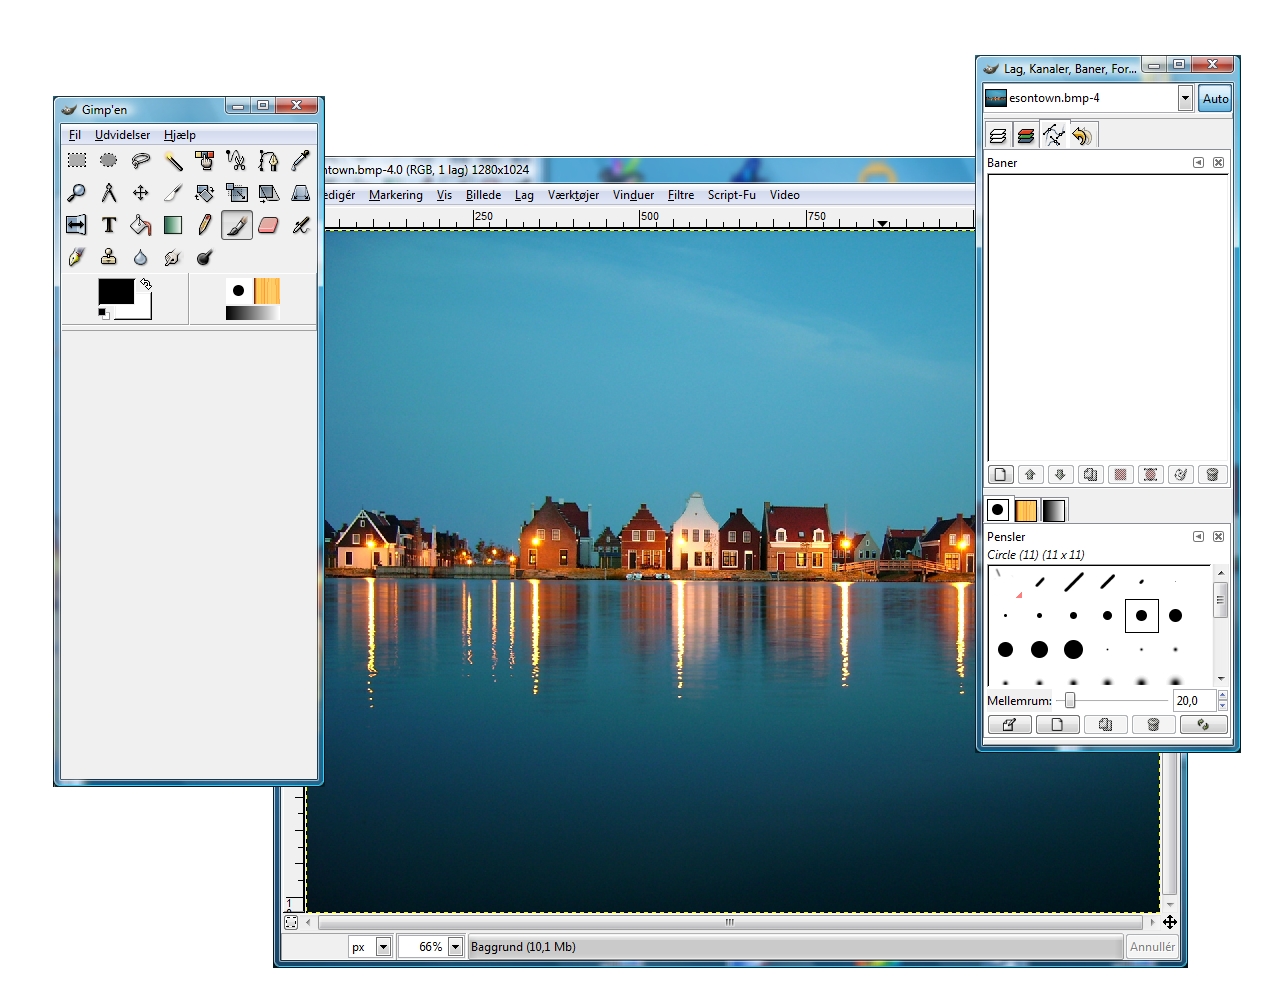Swap foreground and background colors
1280x994 pixels.
(146, 284)
